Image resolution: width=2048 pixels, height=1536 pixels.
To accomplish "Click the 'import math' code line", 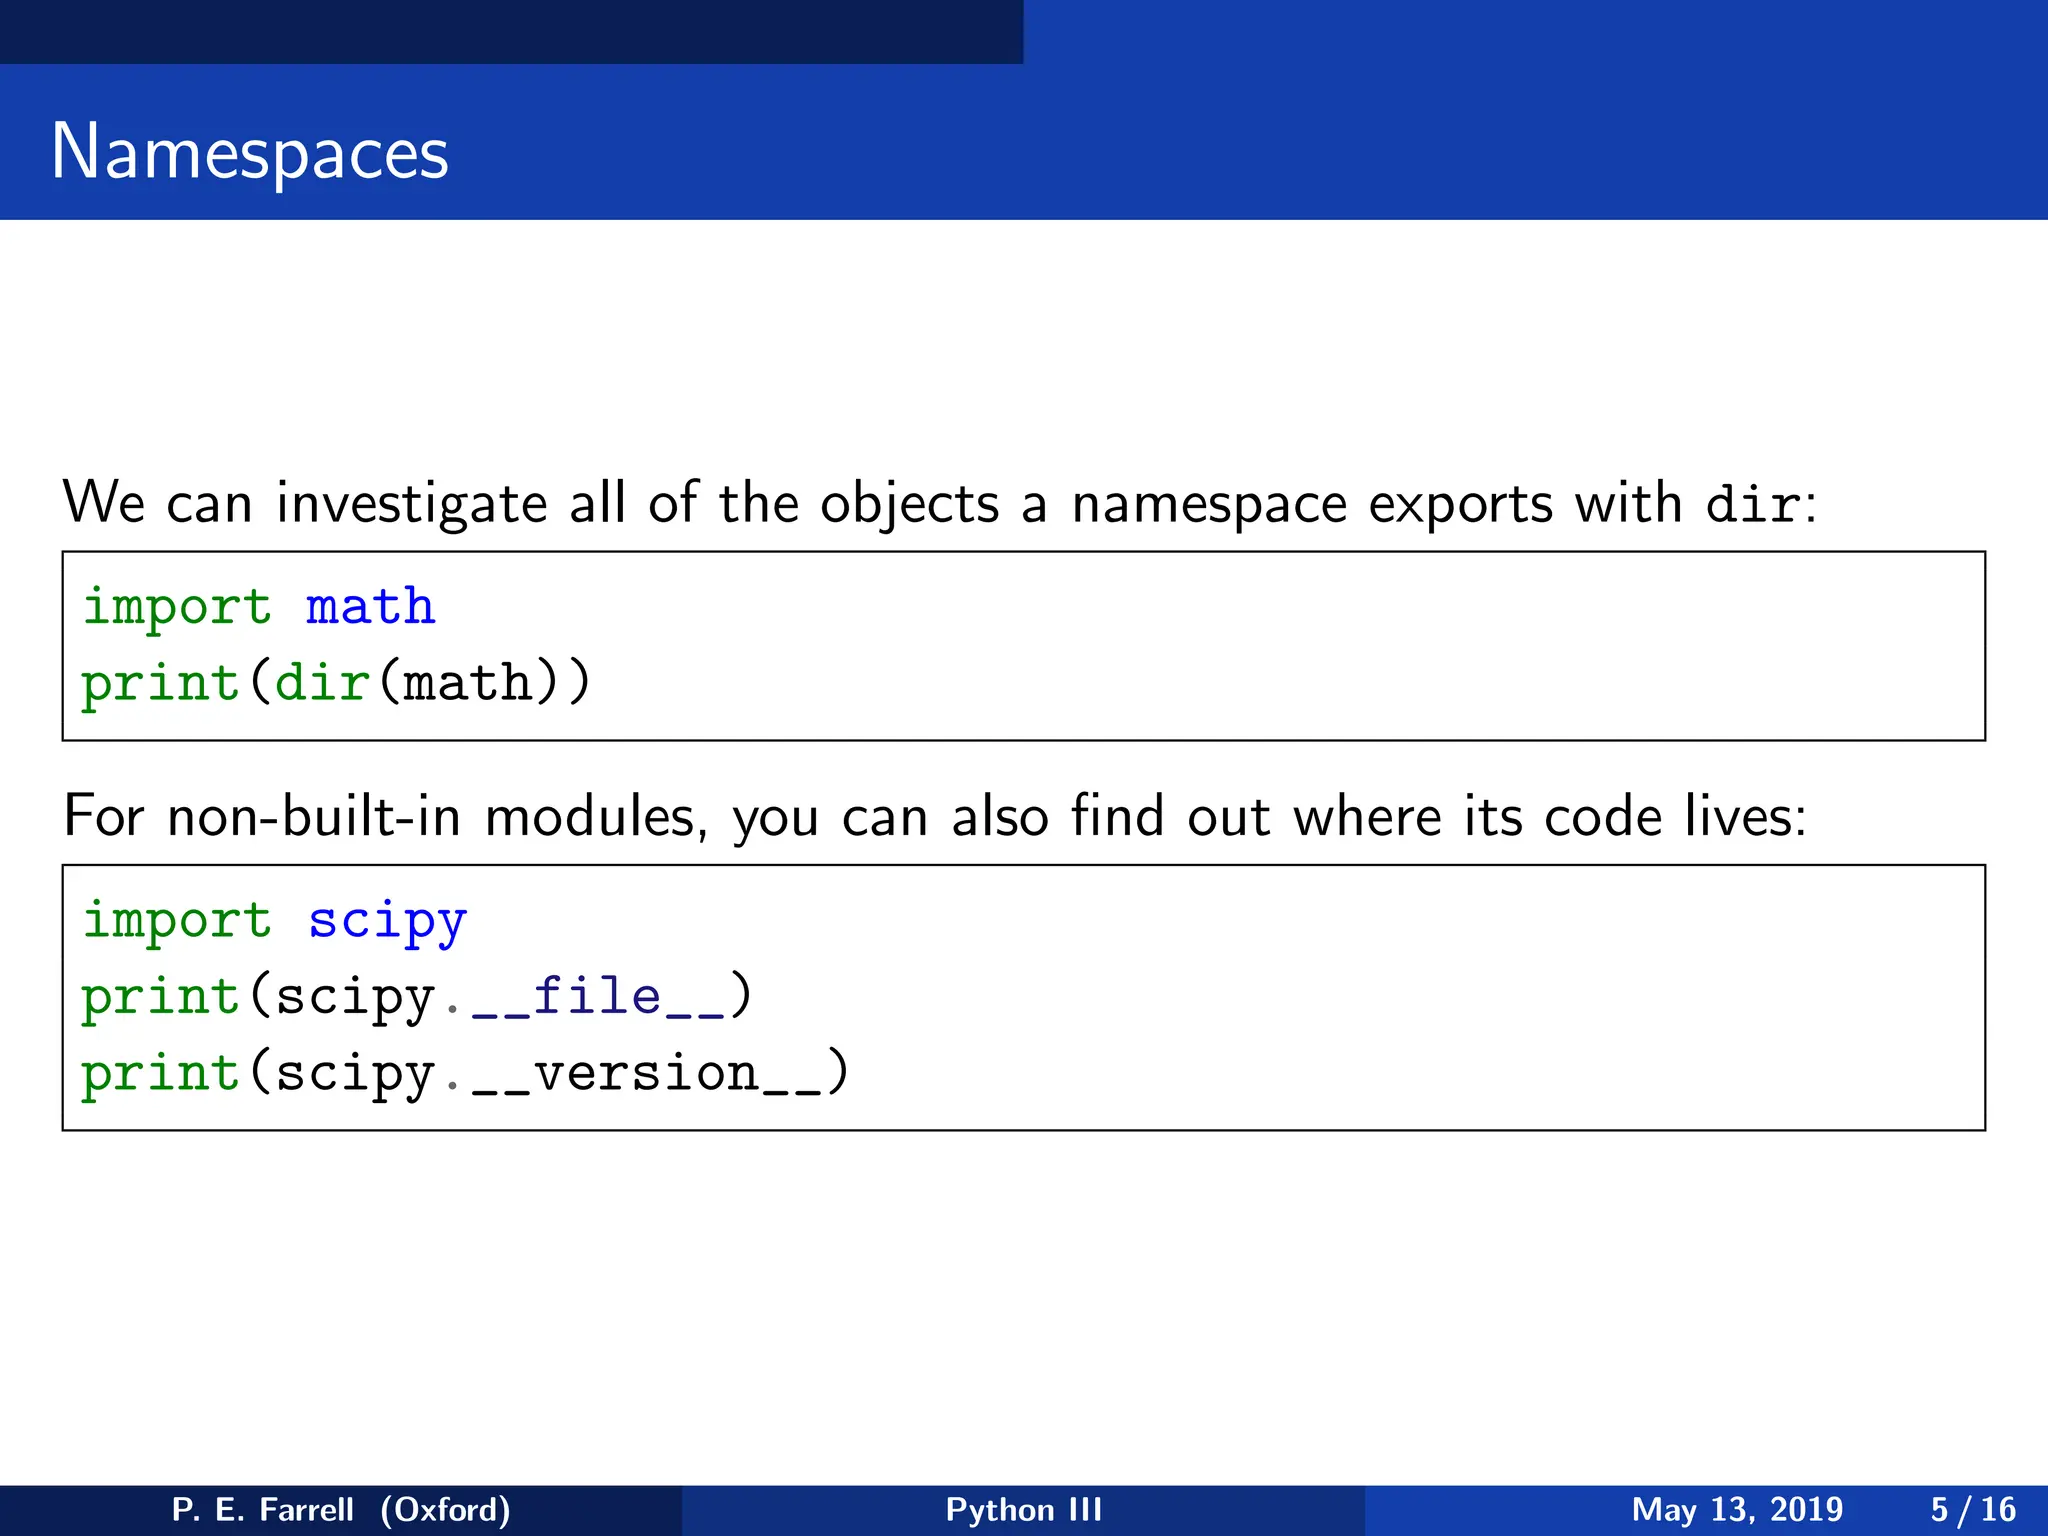I will [x=259, y=607].
